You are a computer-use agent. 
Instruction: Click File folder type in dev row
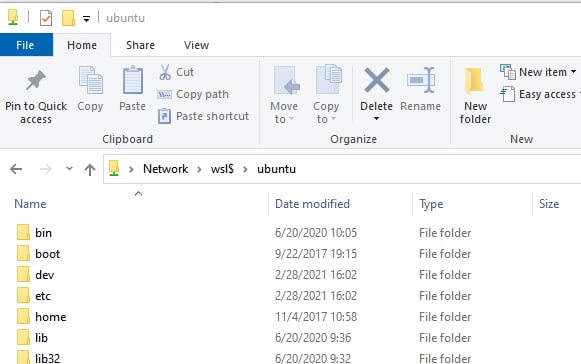coord(445,275)
